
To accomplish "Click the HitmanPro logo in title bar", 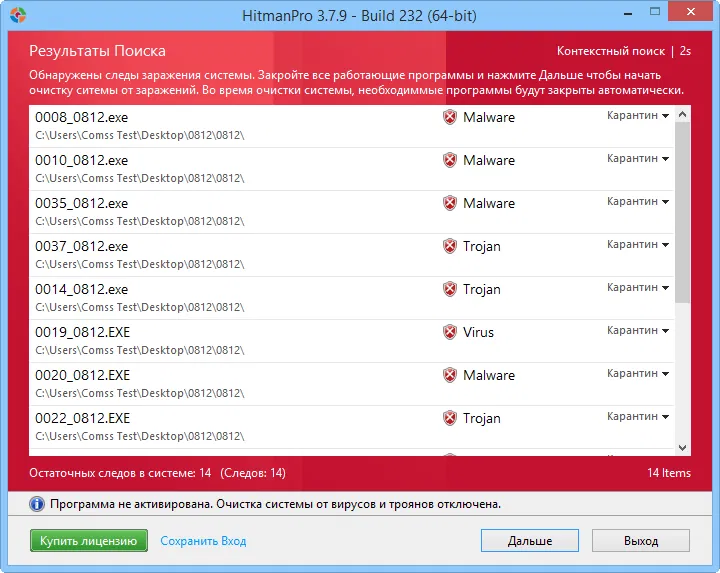I will click(18, 15).
